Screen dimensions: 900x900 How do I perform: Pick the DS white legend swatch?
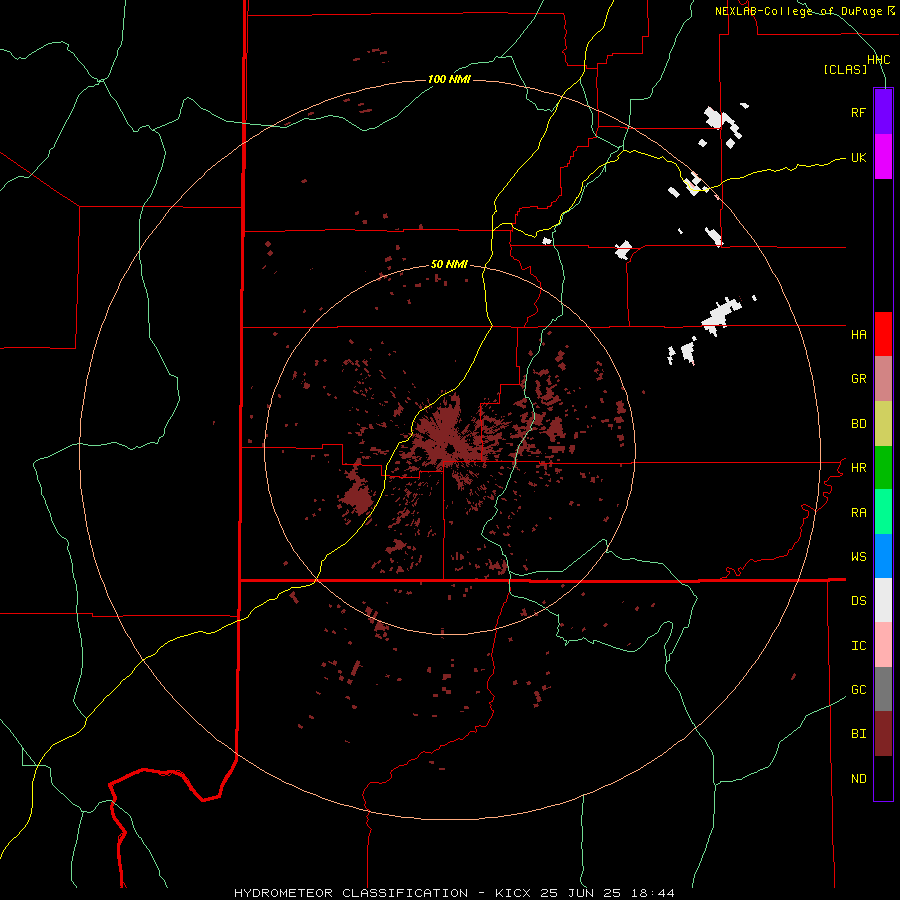(883, 600)
